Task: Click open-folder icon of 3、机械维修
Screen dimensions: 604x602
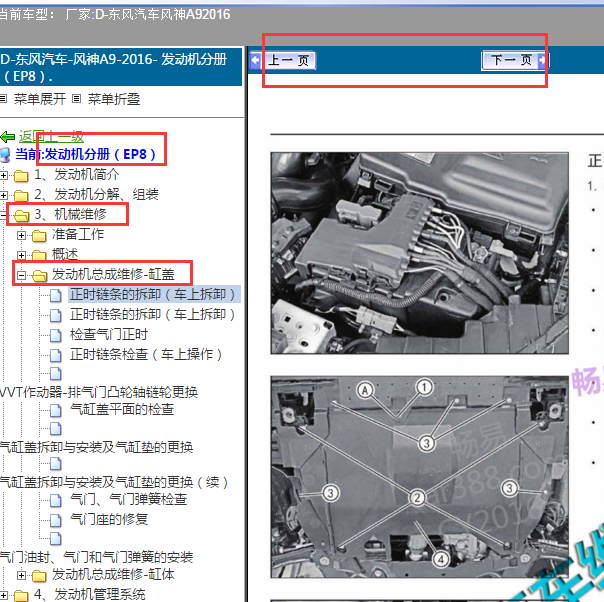Action: (22, 216)
